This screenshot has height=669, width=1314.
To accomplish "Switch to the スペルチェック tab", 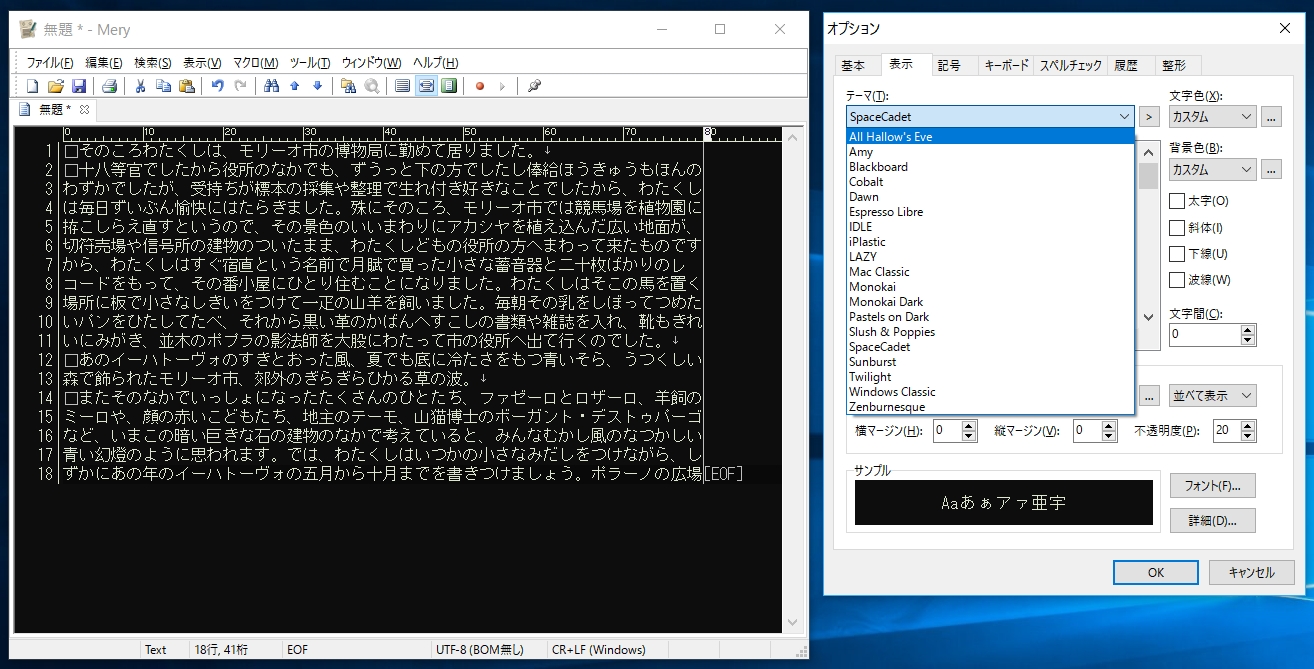I will (x=1071, y=66).
